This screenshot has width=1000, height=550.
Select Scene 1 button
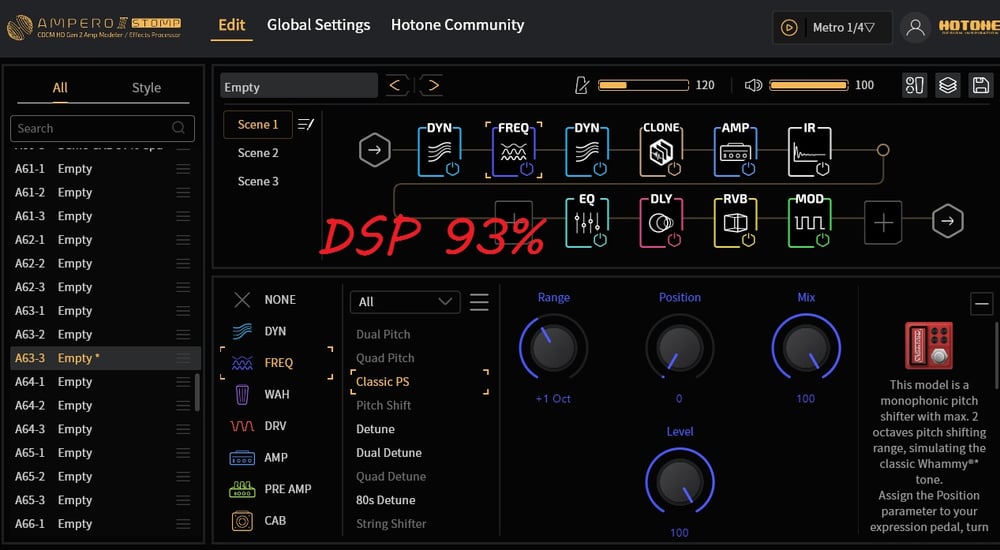tap(258, 124)
